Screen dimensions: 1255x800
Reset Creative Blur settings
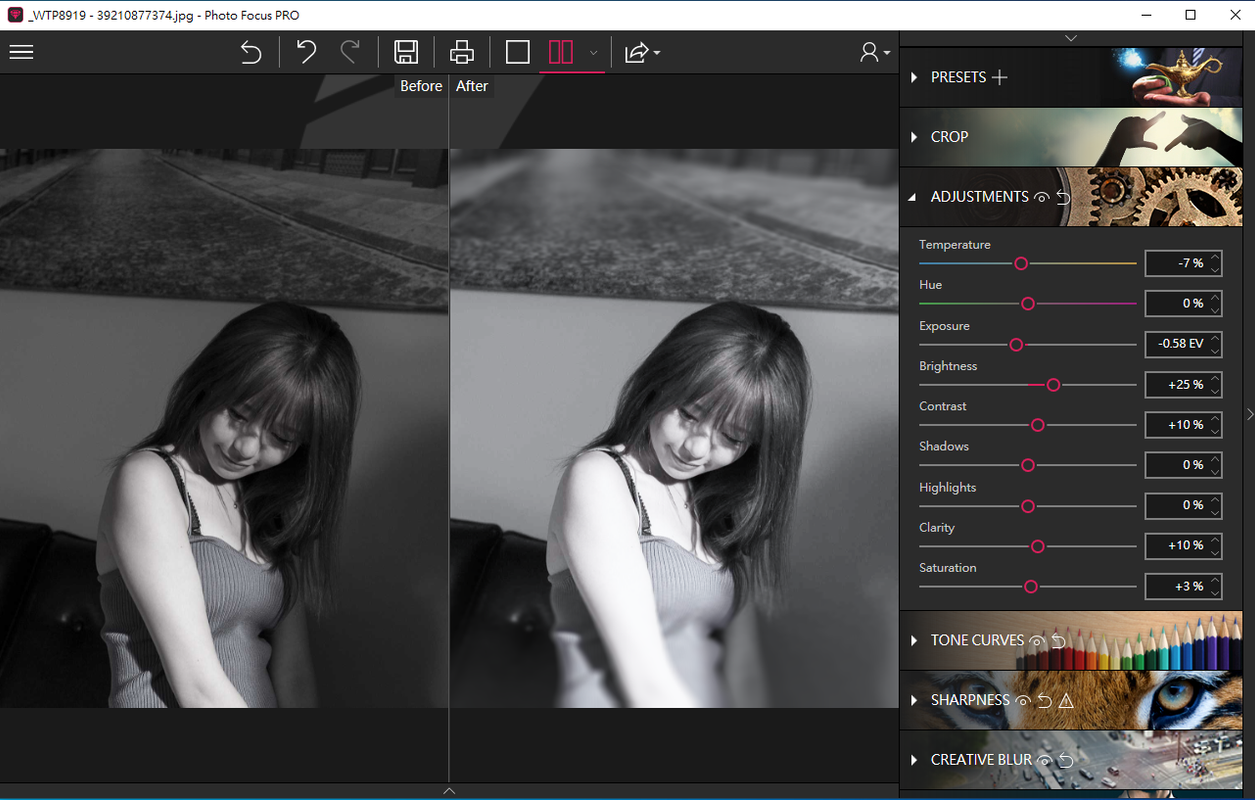1066,760
